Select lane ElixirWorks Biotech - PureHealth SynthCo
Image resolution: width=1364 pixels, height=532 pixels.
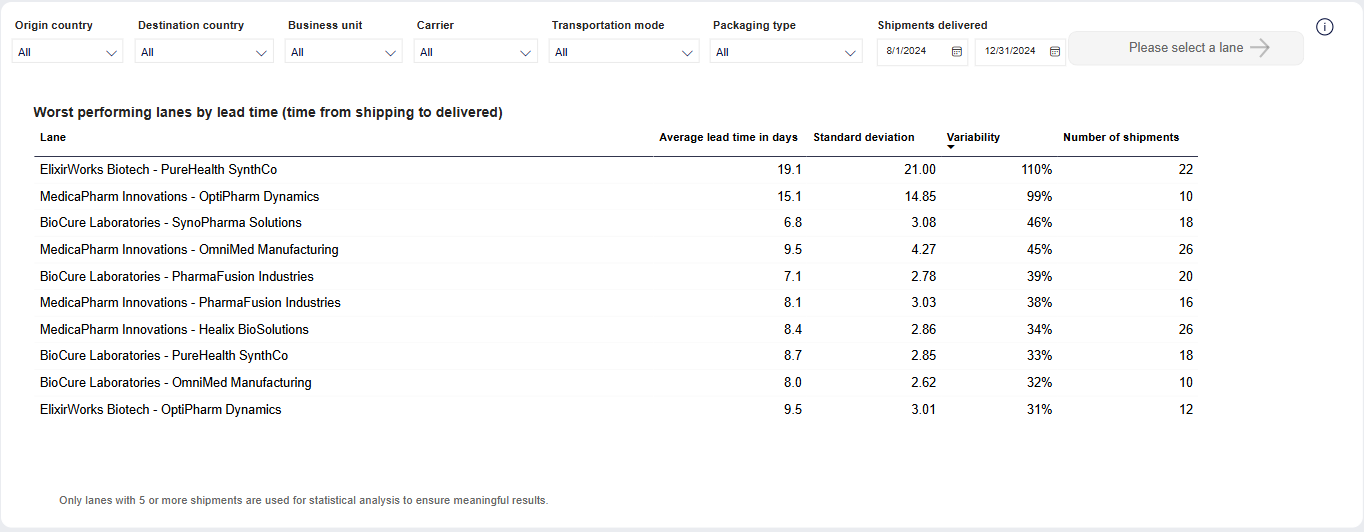pos(158,170)
